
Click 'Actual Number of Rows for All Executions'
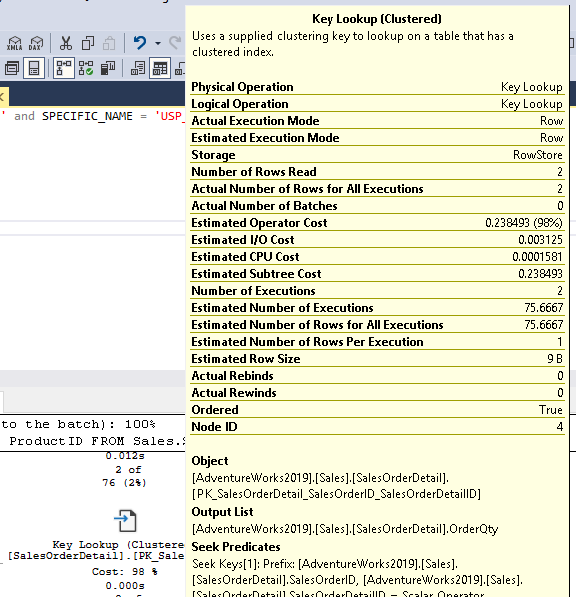point(307,189)
